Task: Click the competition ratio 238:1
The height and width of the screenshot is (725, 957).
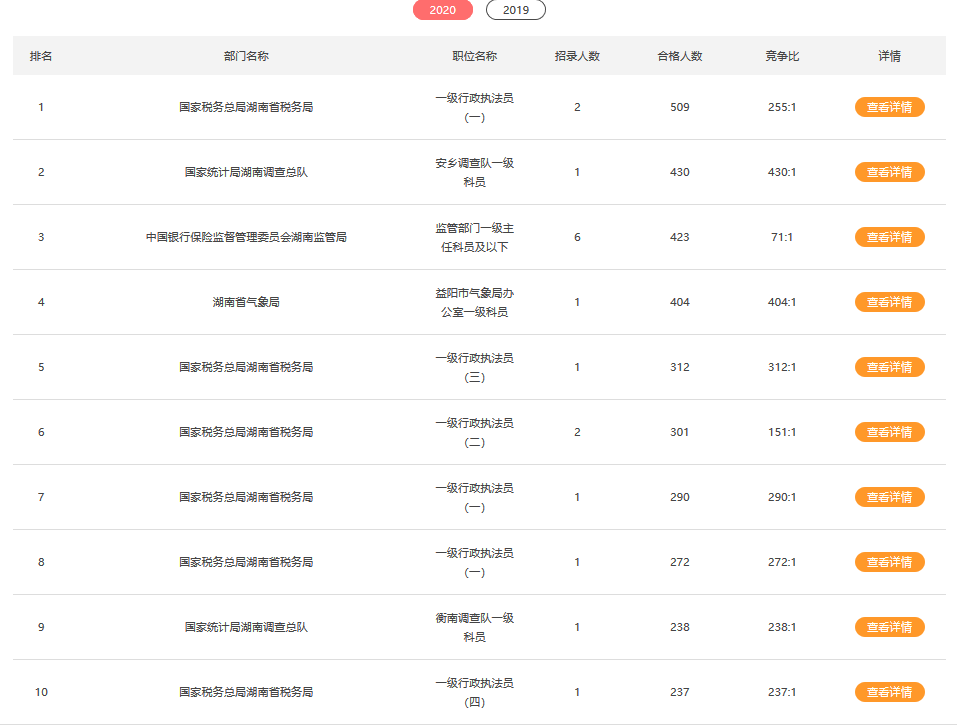Action: pos(782,627)
